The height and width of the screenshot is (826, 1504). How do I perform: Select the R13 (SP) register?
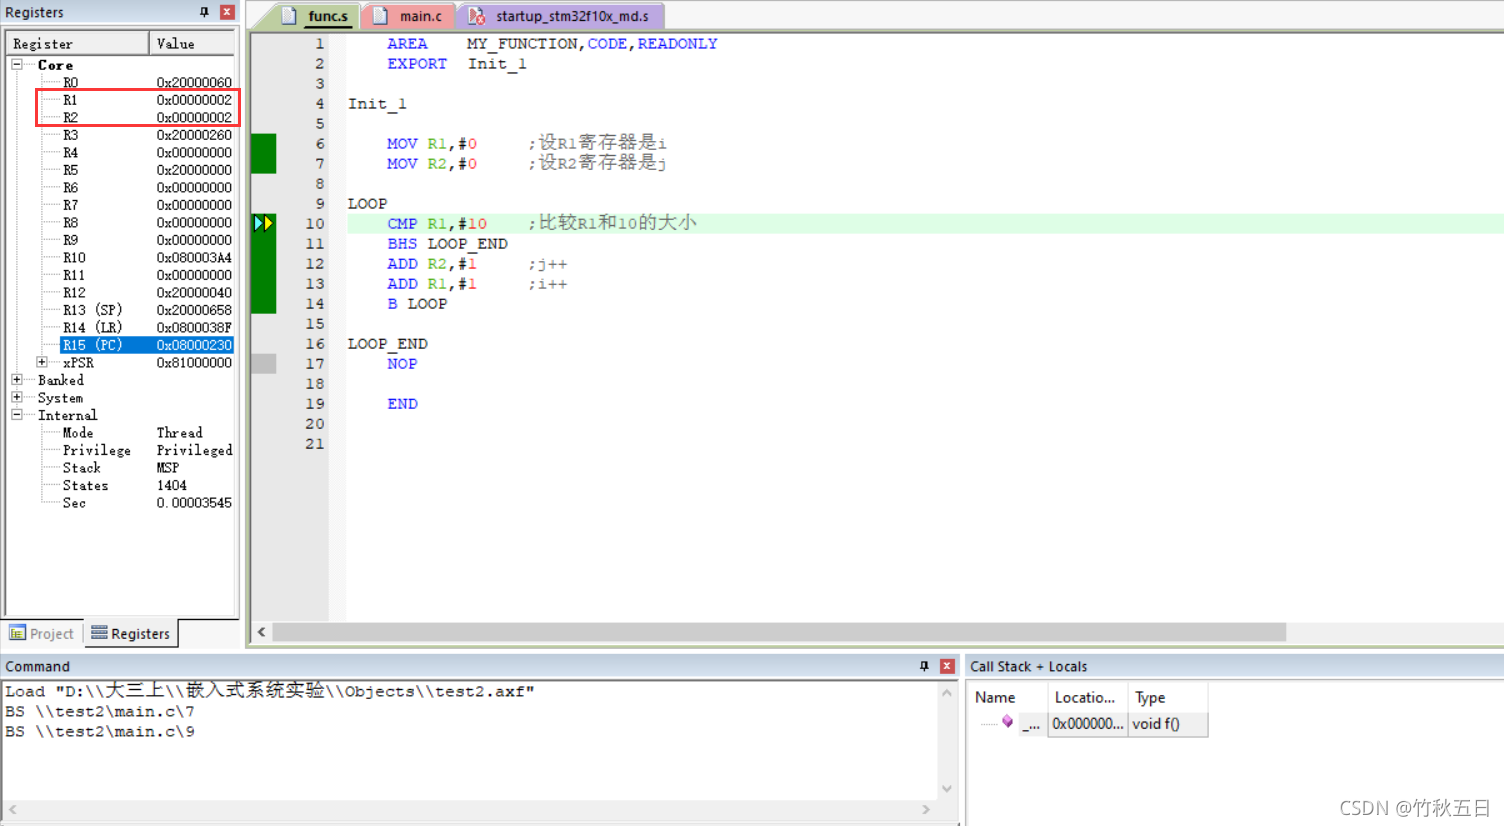point(147,310)
